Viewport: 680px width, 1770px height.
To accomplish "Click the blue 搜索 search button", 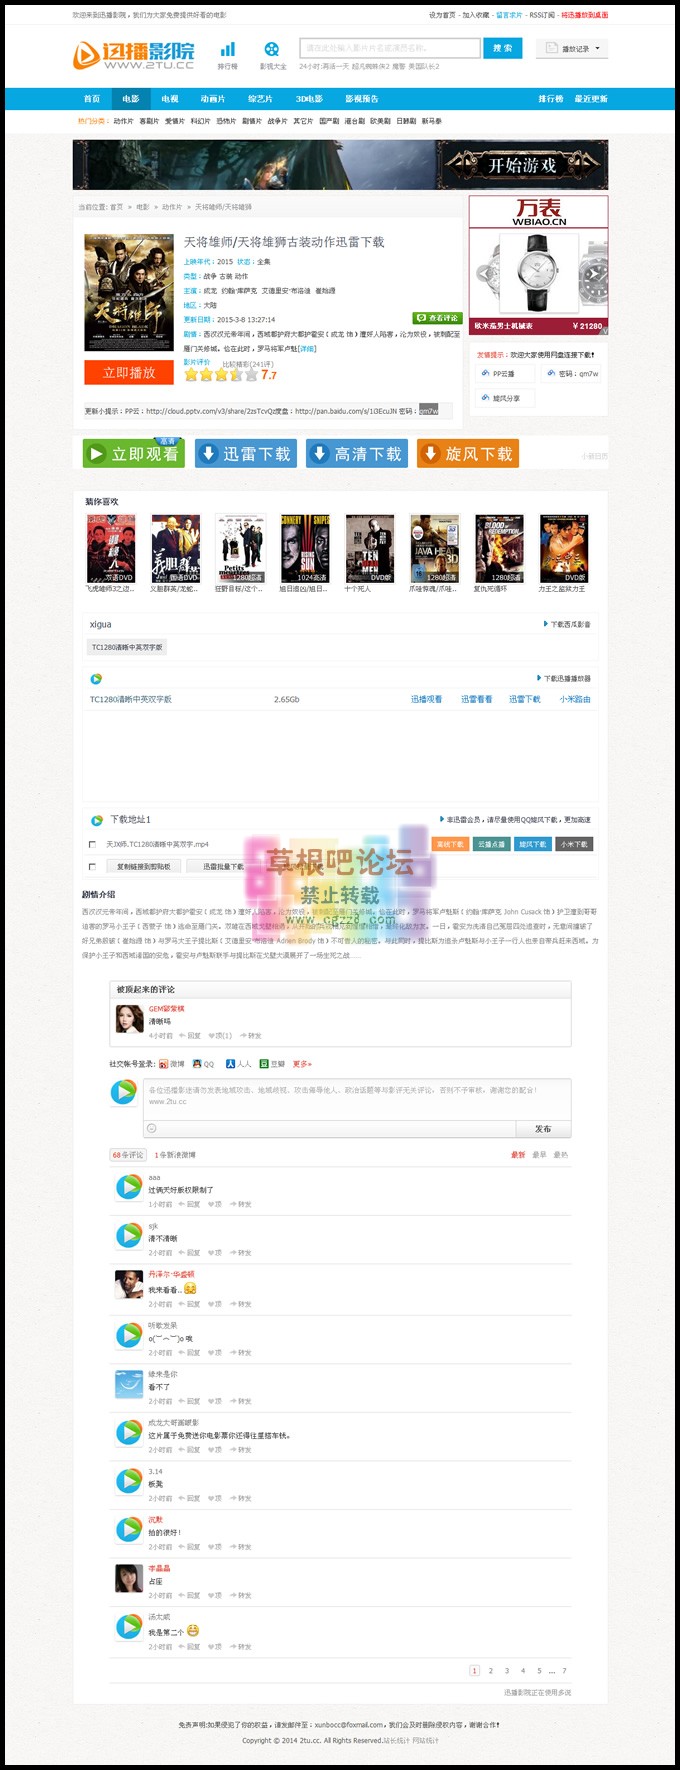I will click(503, 48).
